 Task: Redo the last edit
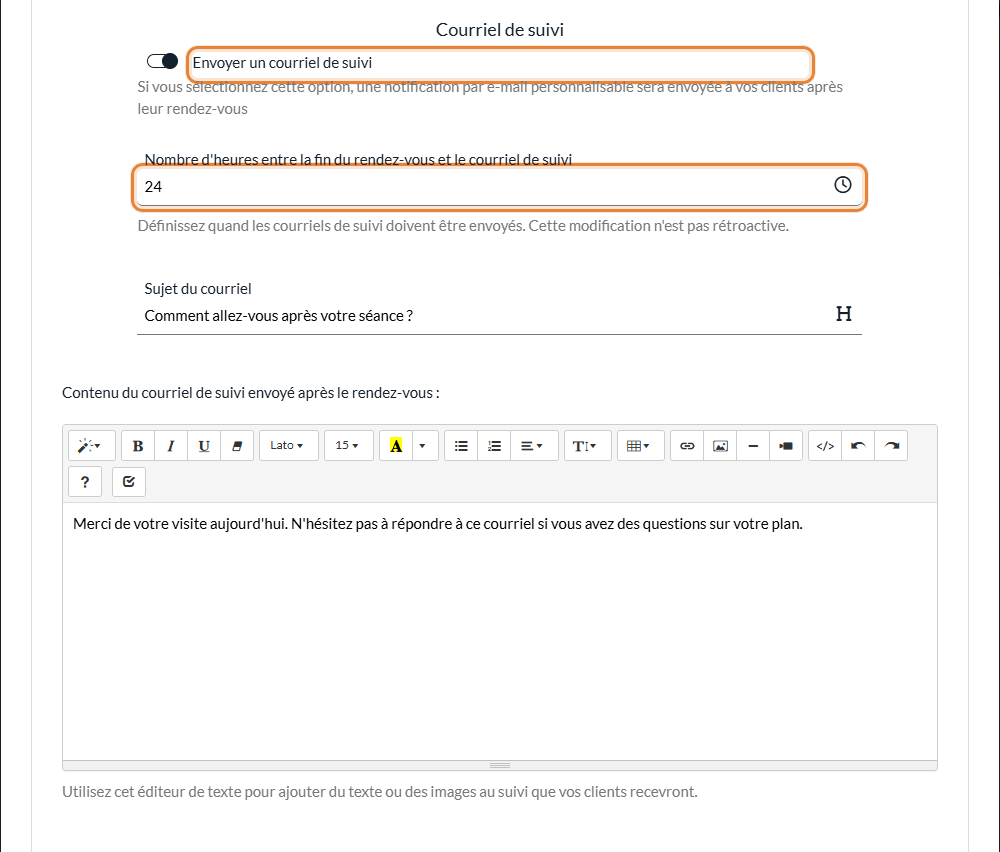[892, 446]
